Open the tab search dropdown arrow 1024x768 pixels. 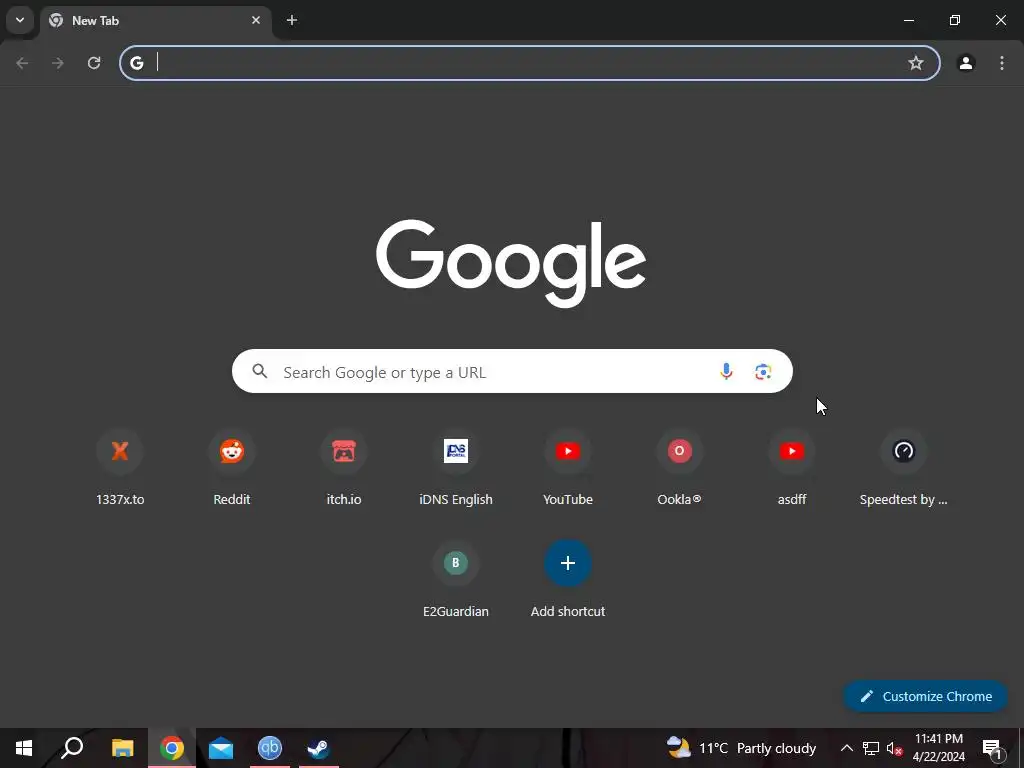click(x=20, y=20)
